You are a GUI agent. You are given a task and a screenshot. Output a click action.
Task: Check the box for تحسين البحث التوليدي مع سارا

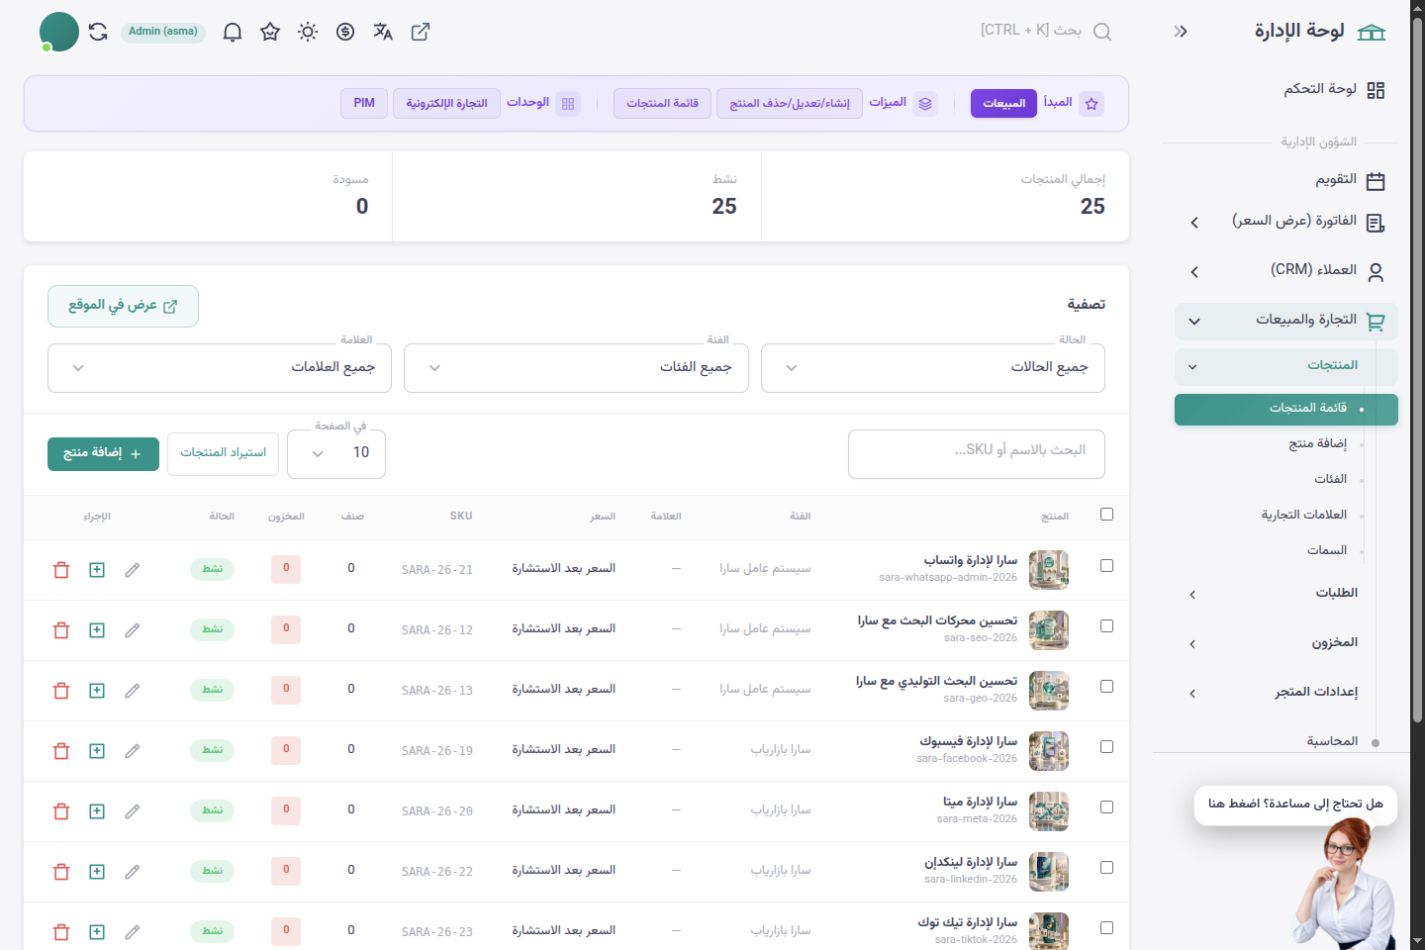tap(1106, 686)
